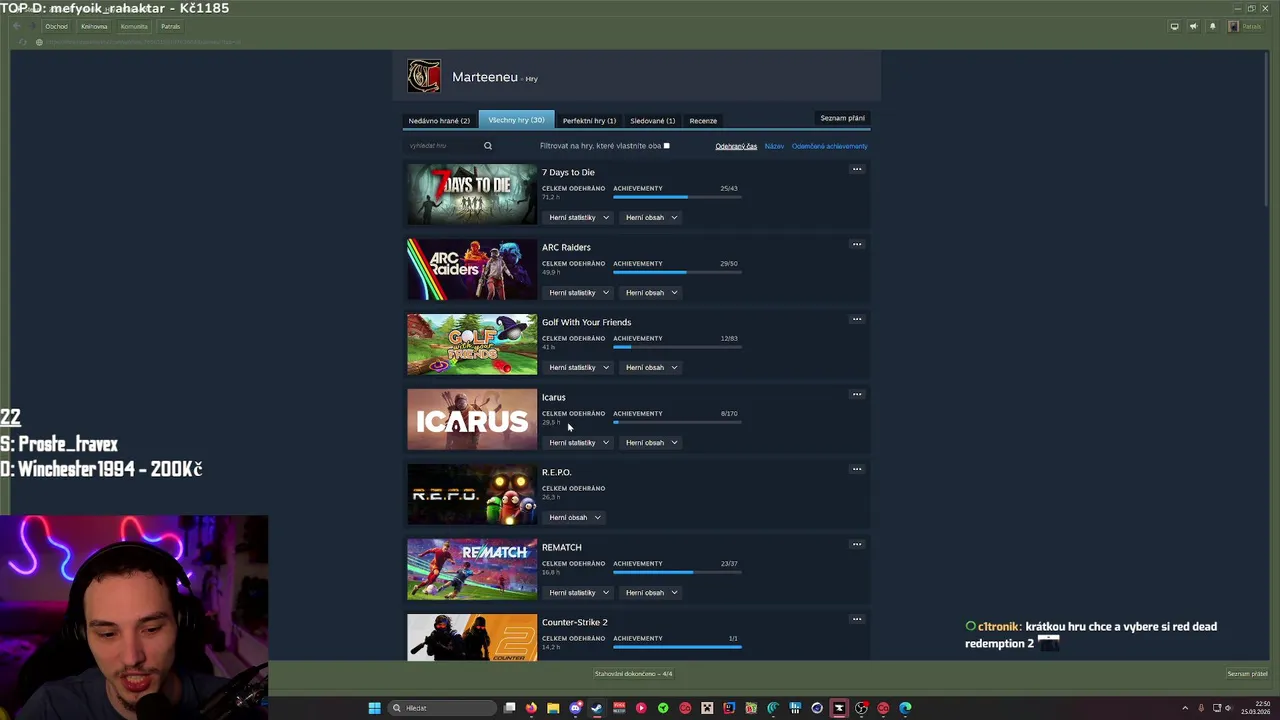Open options menu for 7 Days to Die
Screen dimensions: 1280x720
click(856, 169)
